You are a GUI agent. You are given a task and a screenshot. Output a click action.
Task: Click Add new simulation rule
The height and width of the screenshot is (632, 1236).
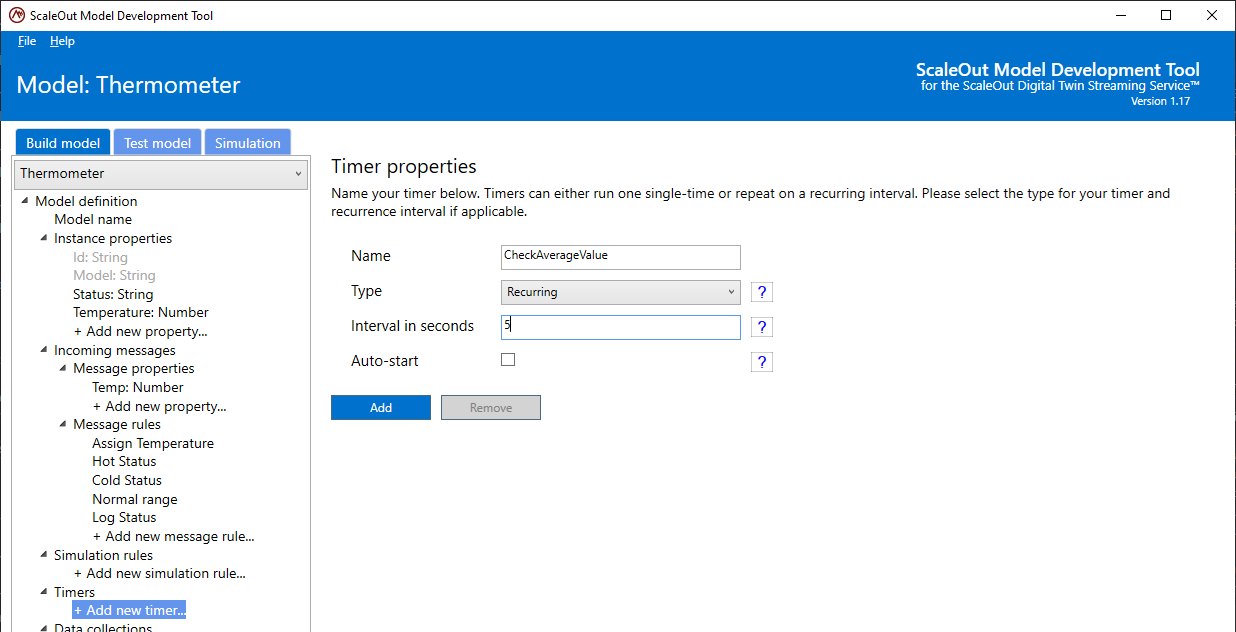160,573
